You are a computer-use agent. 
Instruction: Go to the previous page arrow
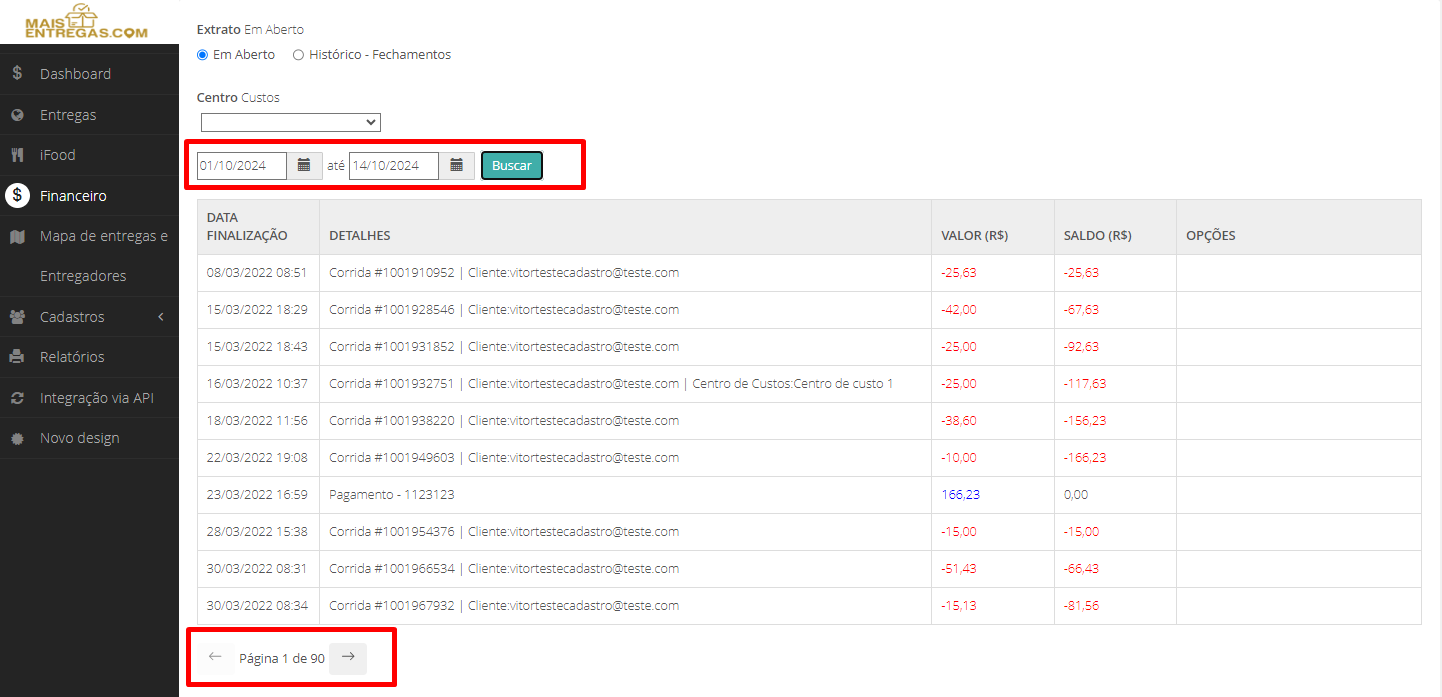point(215,657)
